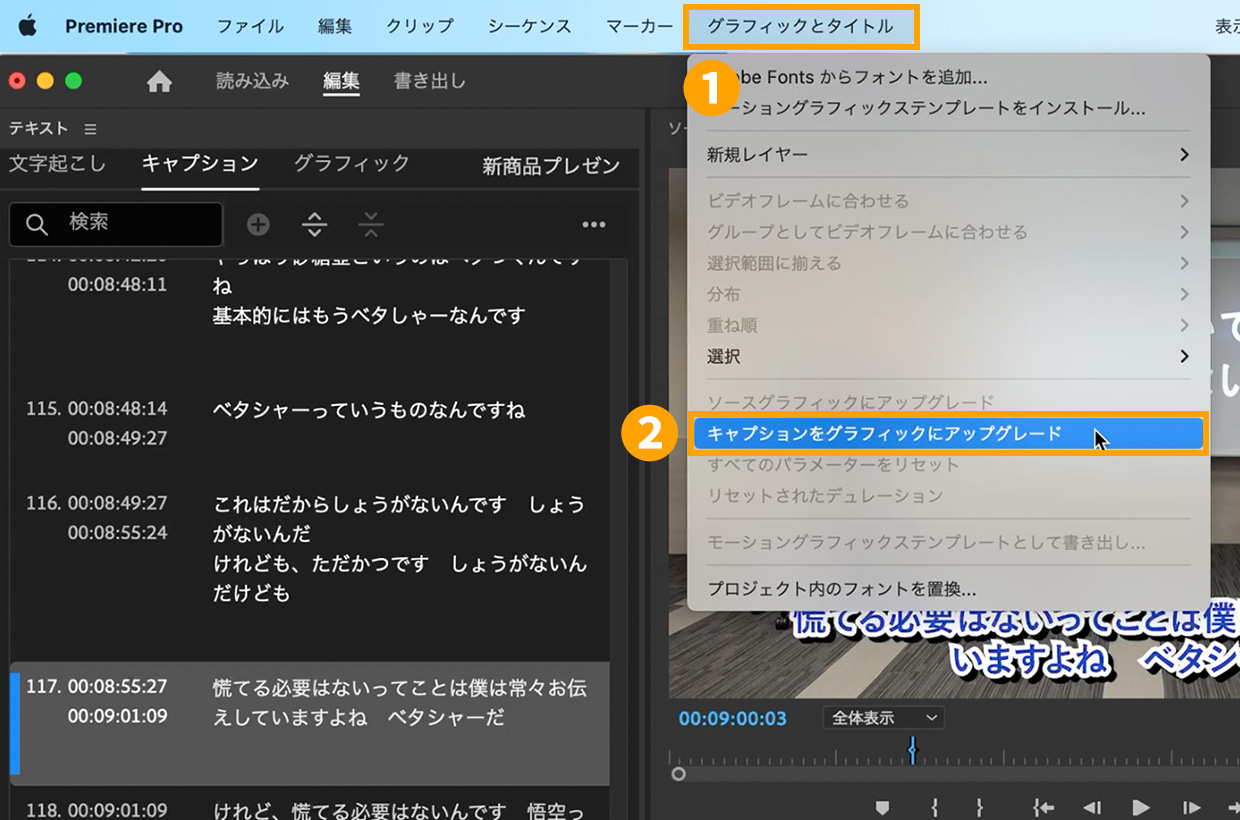Viewport: 1240px width, 820px height.
Task: Open the 全体表示 zoom level dropdown
Action: click(x=883, y=718)
